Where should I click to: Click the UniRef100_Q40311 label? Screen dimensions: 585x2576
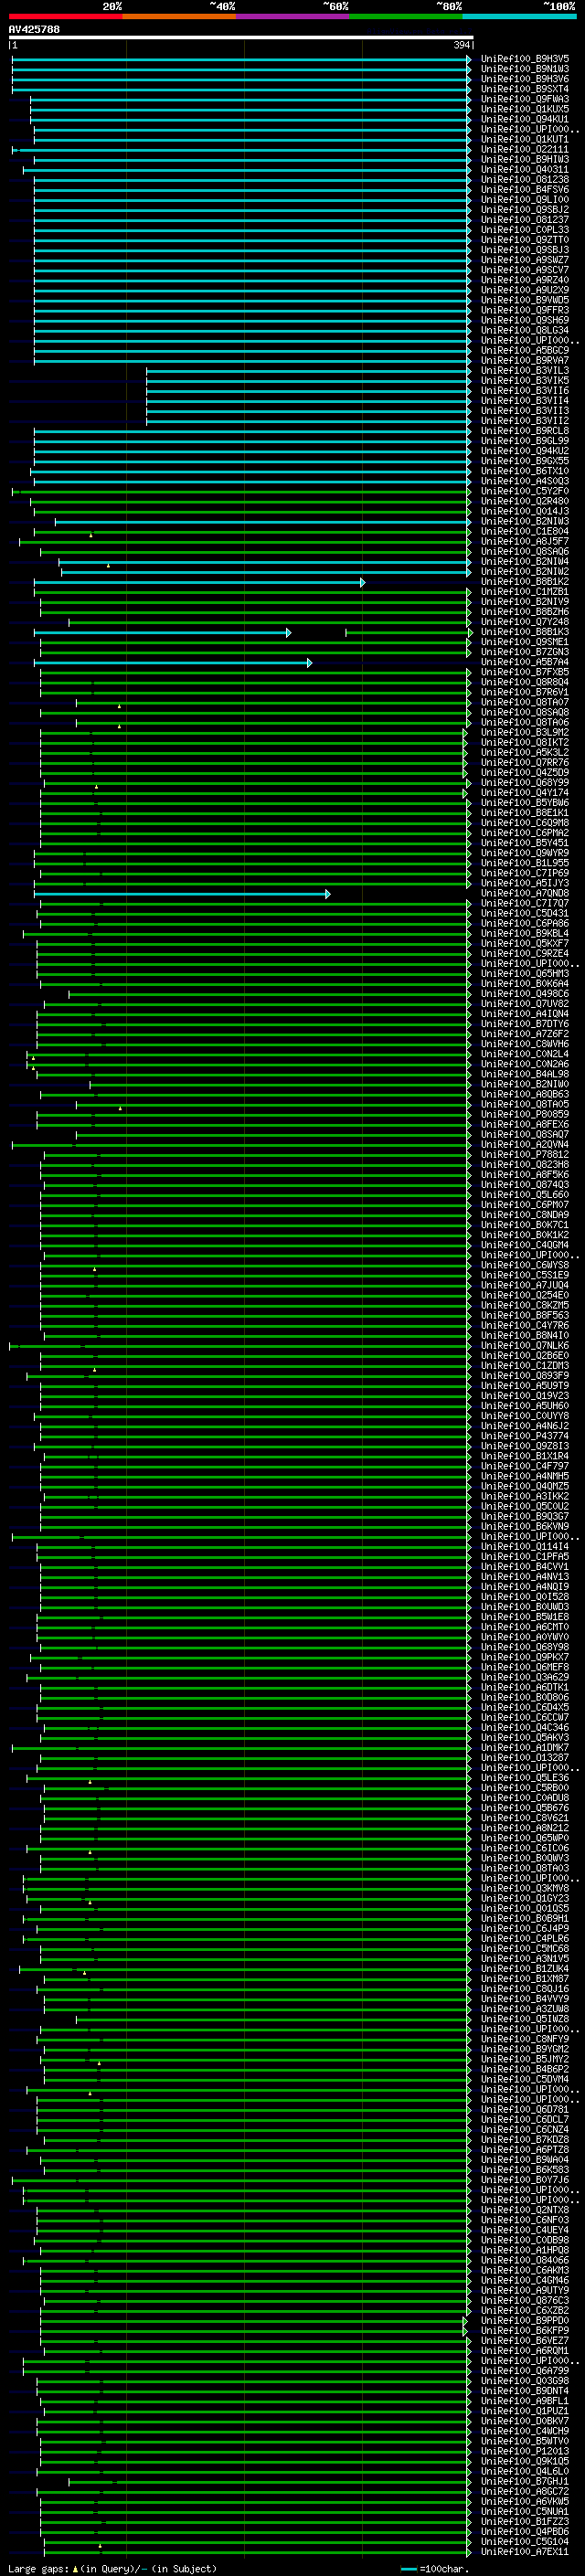click(x=525, y=169)
